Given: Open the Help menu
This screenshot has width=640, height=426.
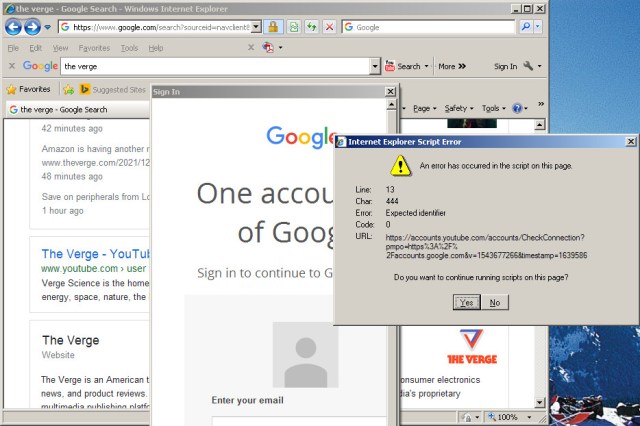Looking at the screenshot, I should [x=156, y=48].
